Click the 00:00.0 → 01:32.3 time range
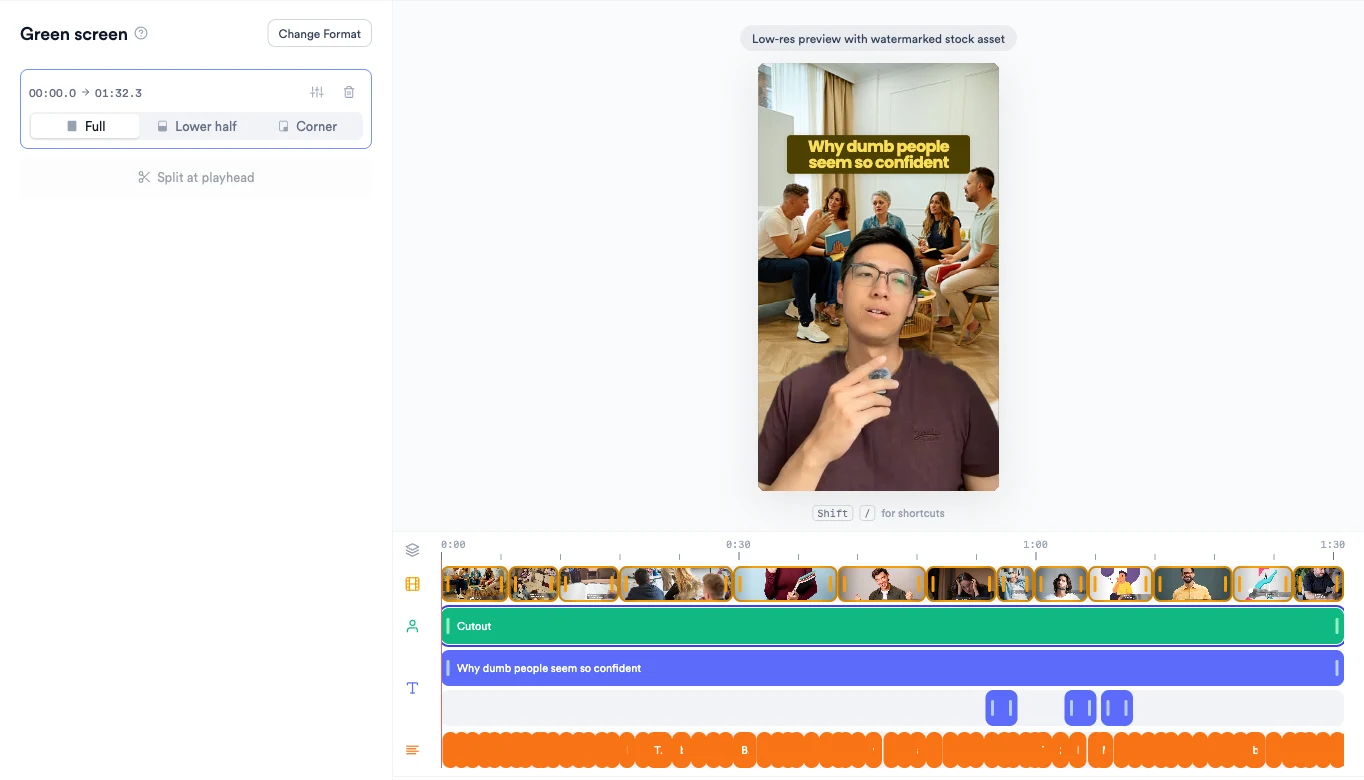The height and width of the screenshot is (780, 1364). coord(85,93)
